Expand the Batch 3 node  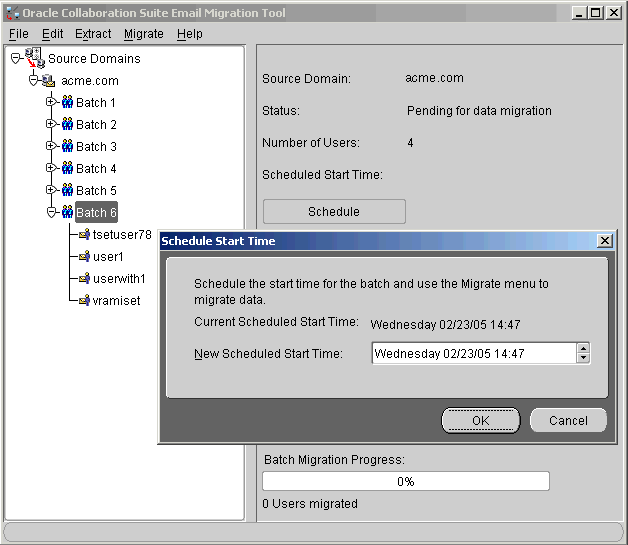(x=50, y=146)
